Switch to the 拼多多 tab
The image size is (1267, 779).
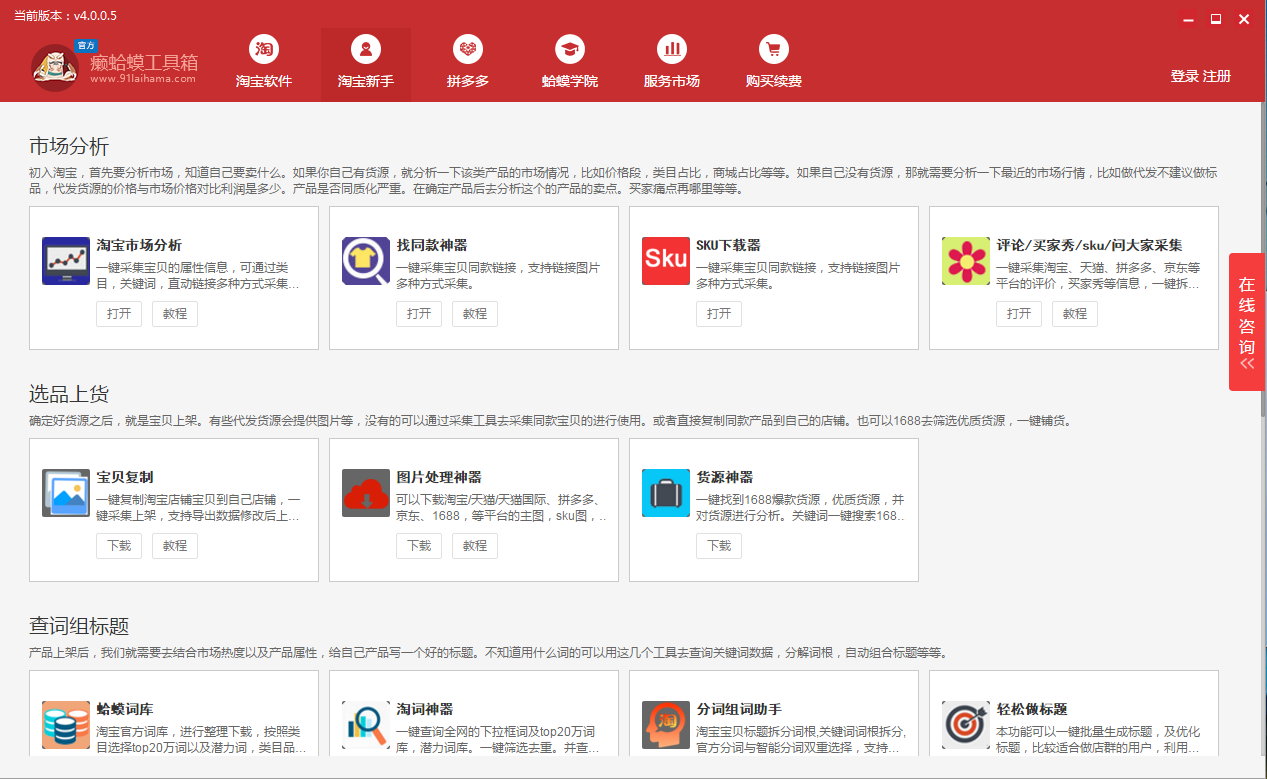(468, 64)
